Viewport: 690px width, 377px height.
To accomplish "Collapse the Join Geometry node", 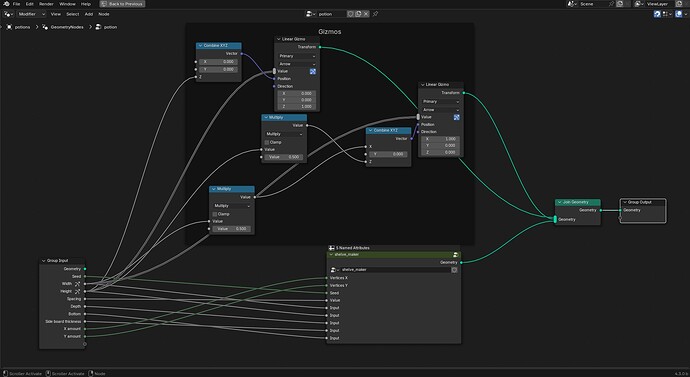I will point(560,202).
